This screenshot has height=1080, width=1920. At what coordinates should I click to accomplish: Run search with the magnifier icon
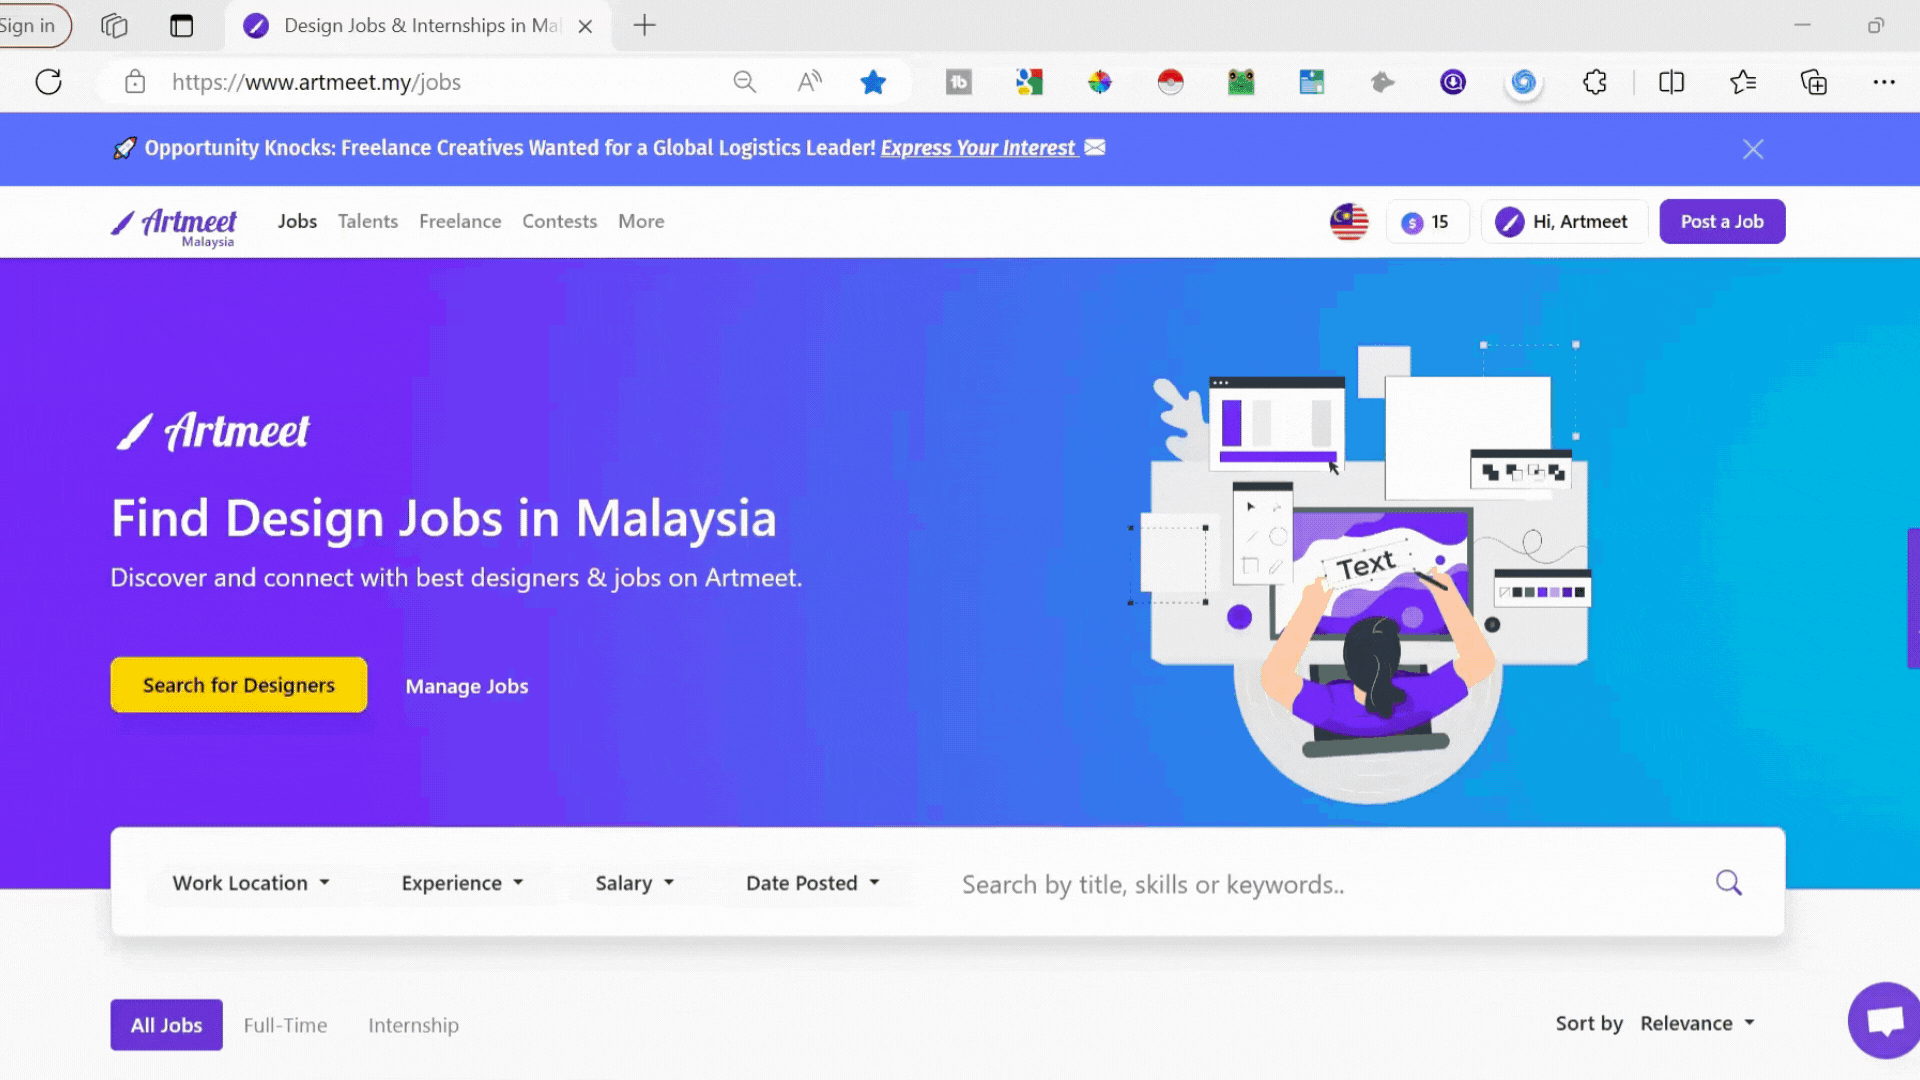coord(1729,883)
